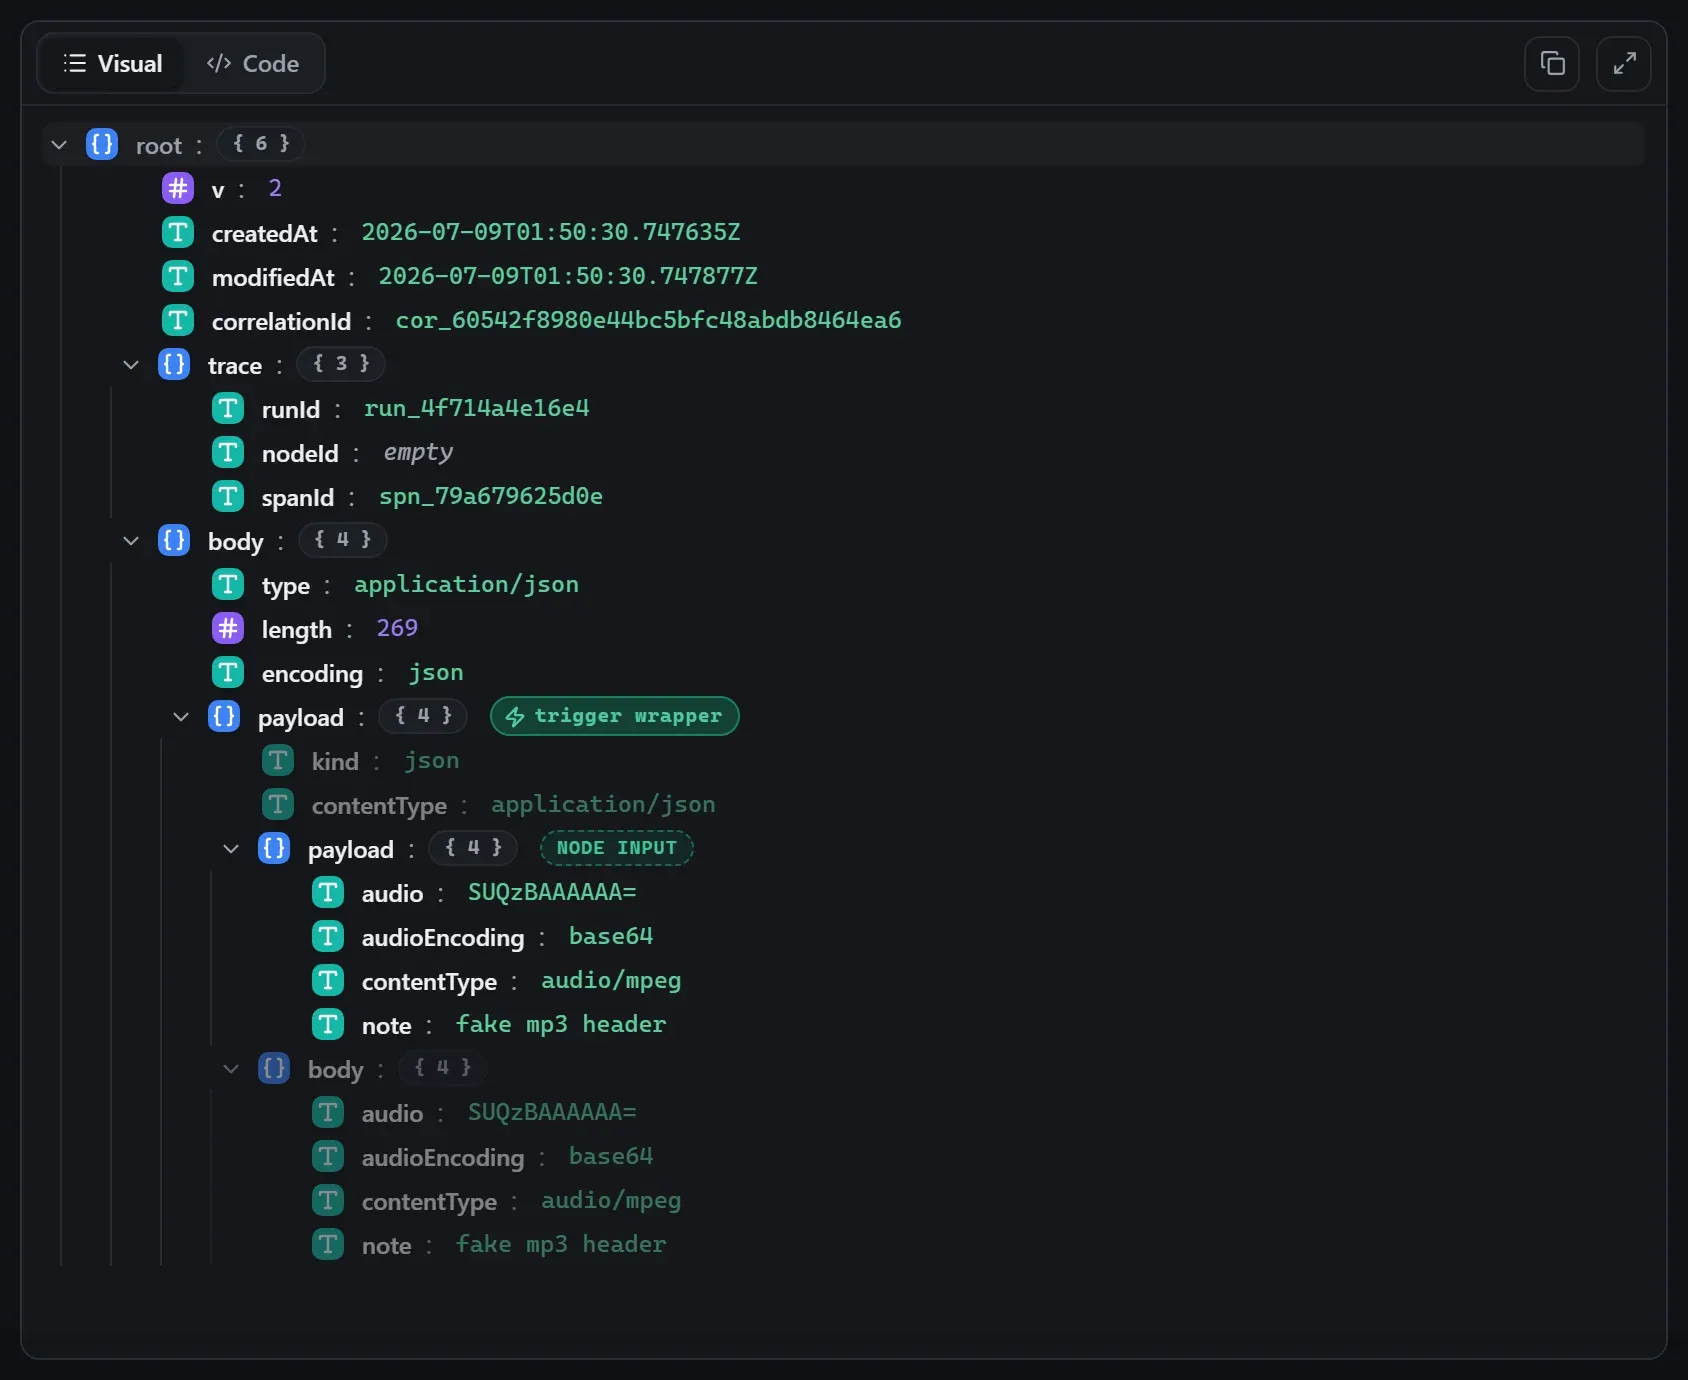Collapse the dimmed nested body chevron
This screenshot has width=1688, height=1380.
[231, 1069]
